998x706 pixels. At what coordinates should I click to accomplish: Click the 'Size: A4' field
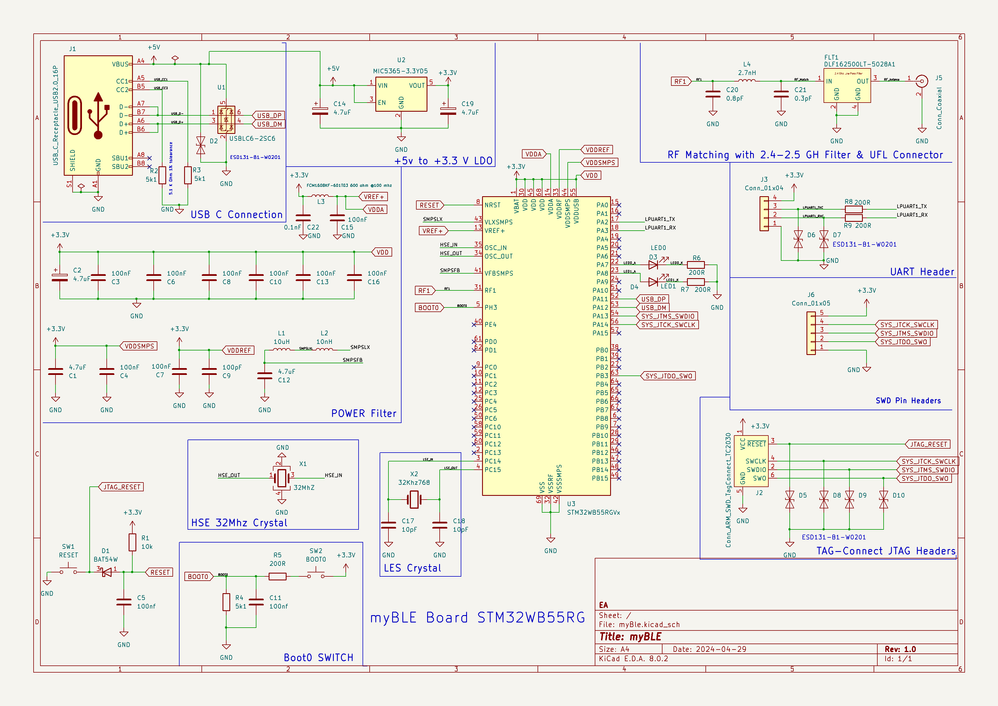614,649
